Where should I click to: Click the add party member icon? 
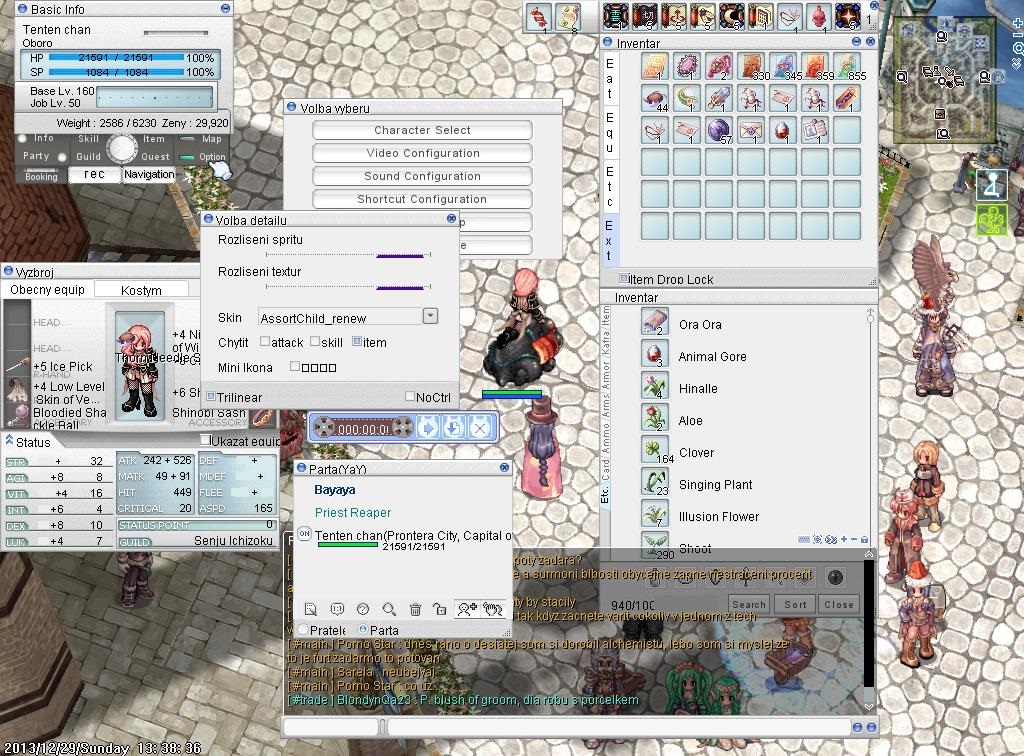467,609
